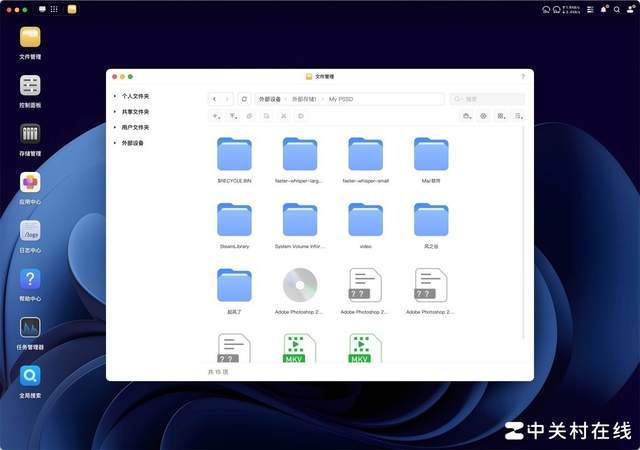Open the 全局搜索 desktop icon
The width and height of the screenshot is (640, 450).
[30, 376]
